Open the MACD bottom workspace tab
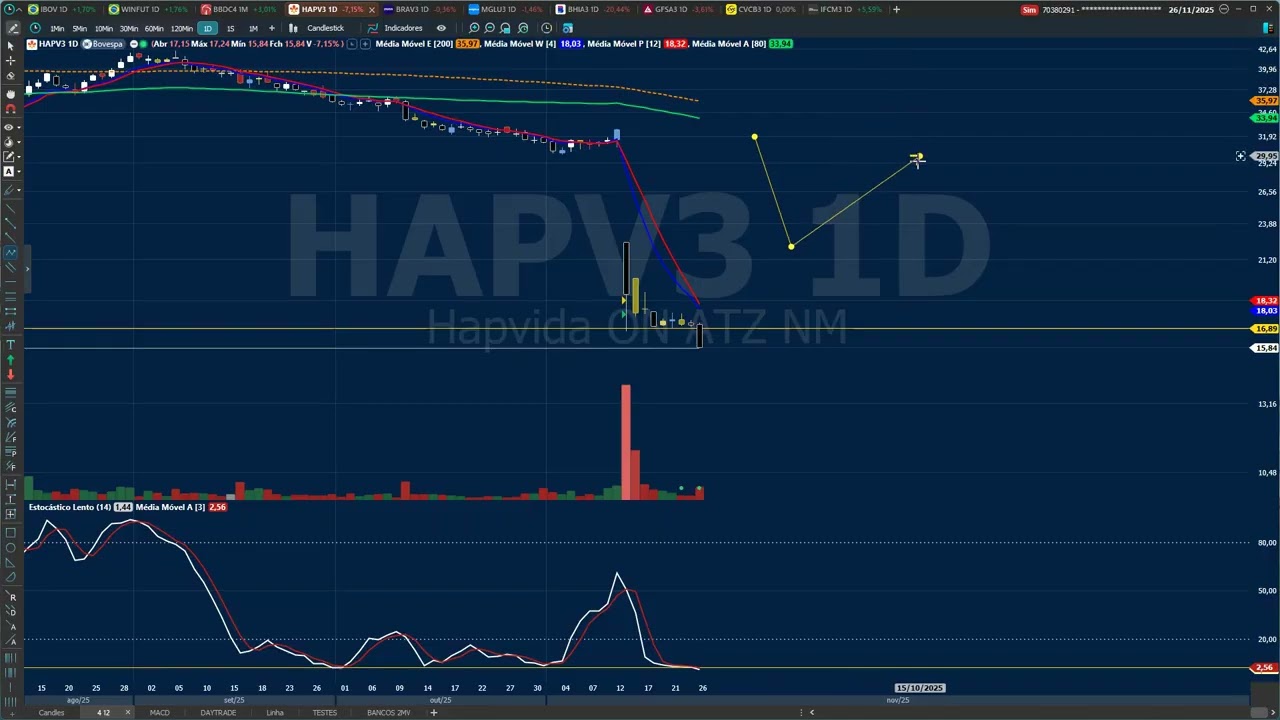 click(x=159, y=712)
